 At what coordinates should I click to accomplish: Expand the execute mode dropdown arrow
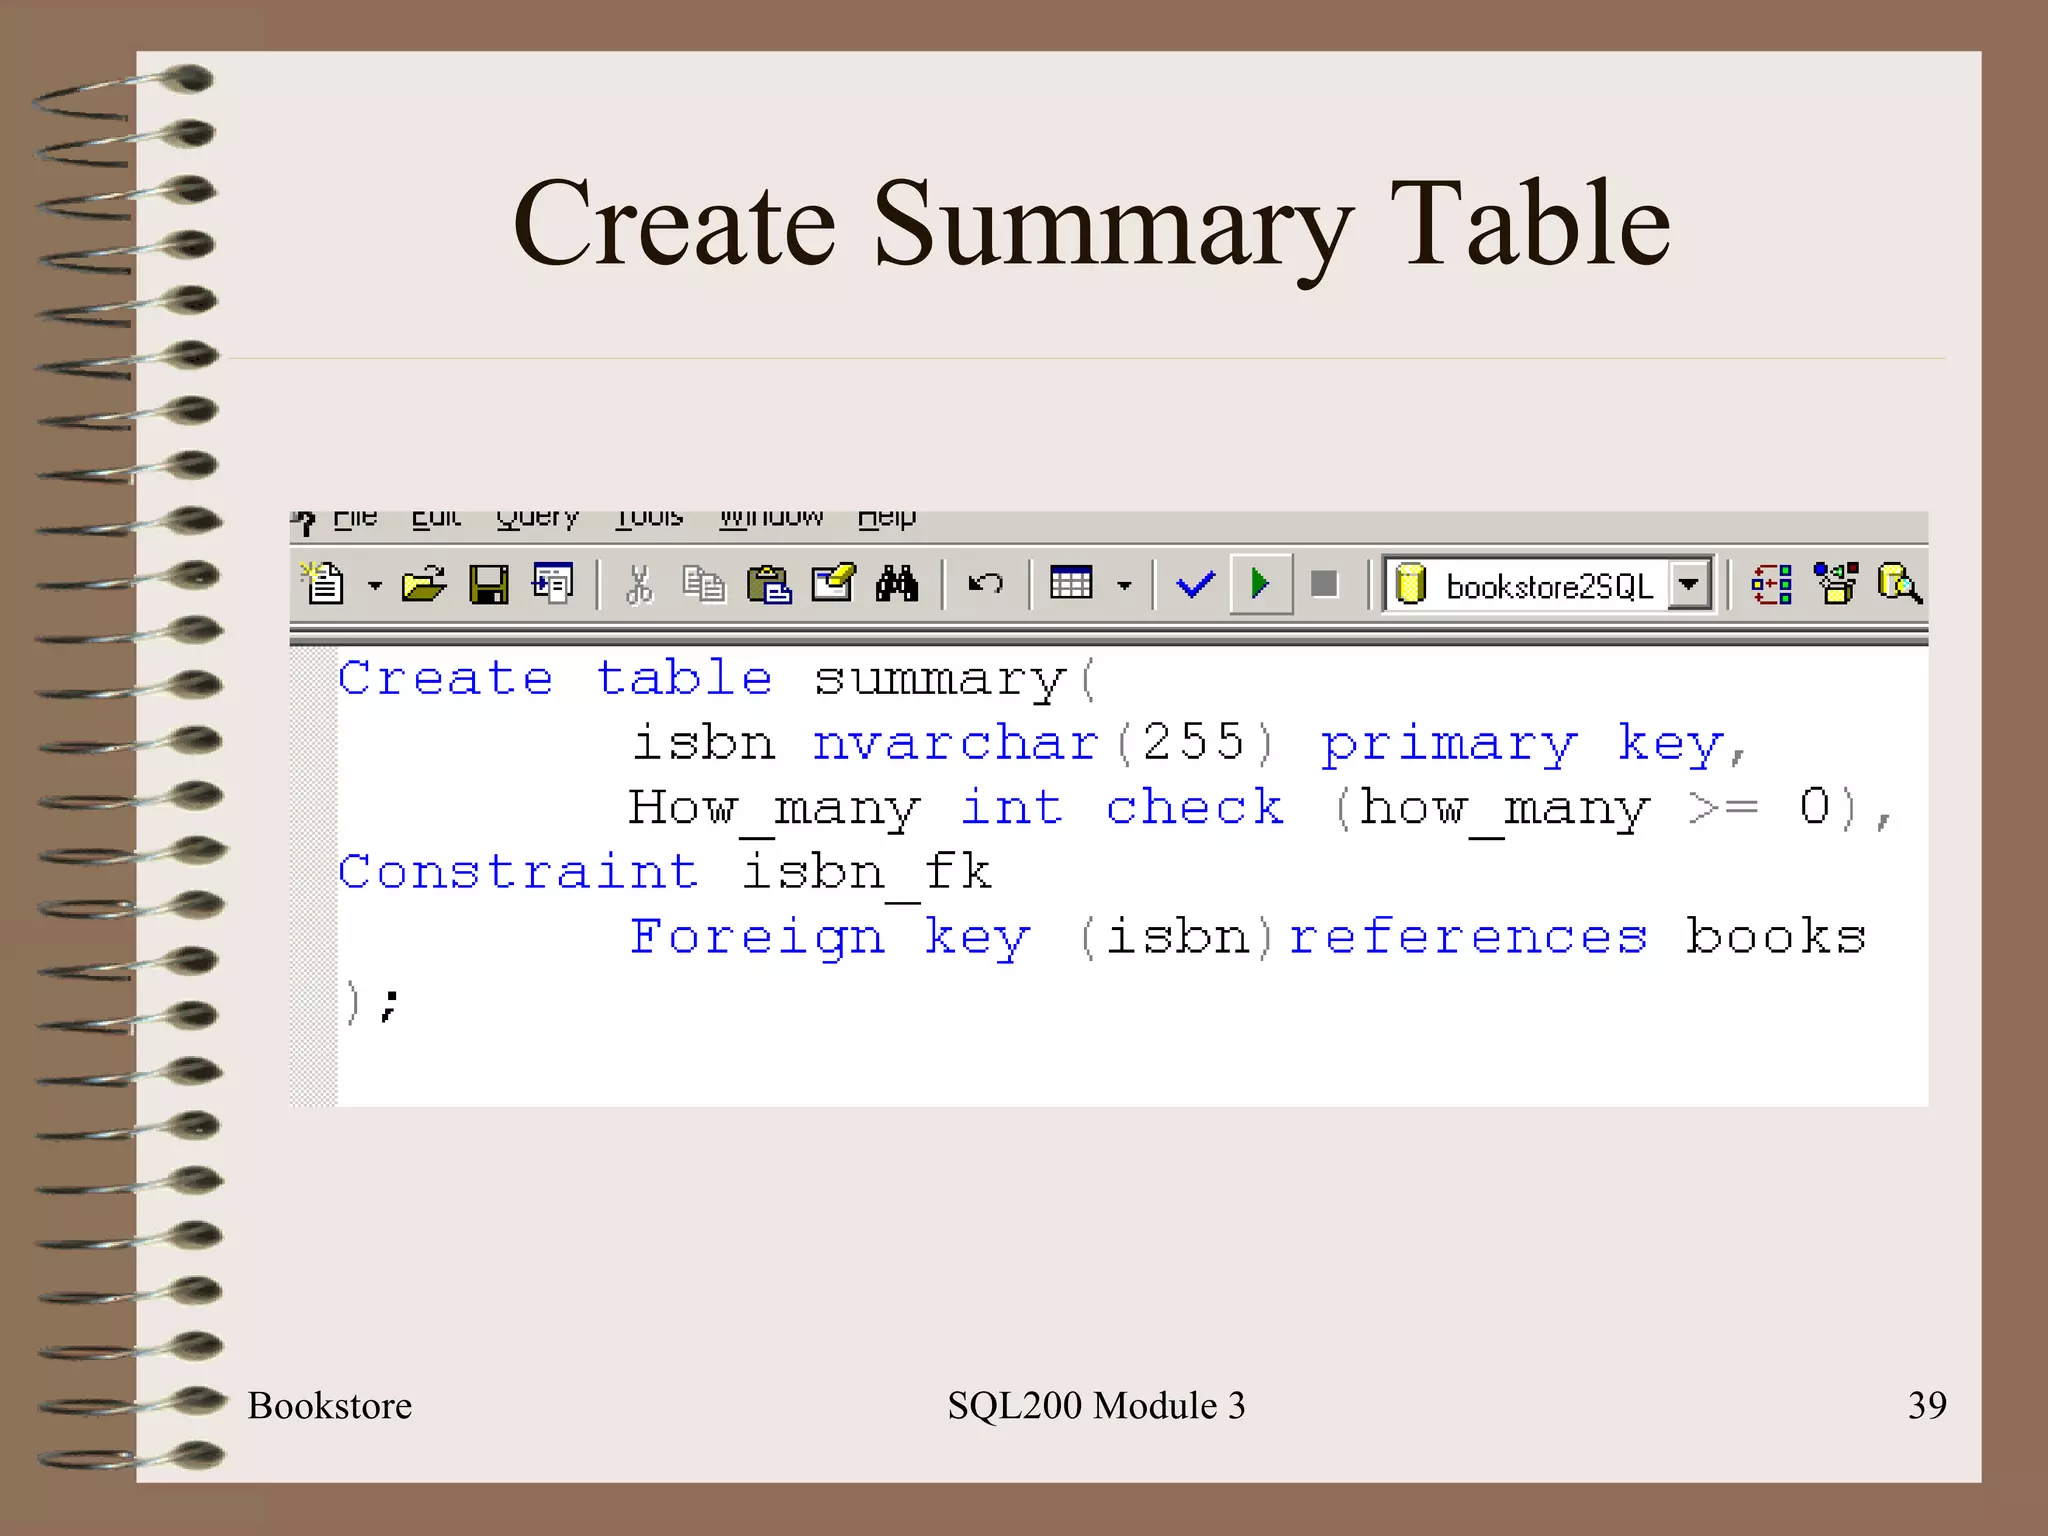point(1124,586)
